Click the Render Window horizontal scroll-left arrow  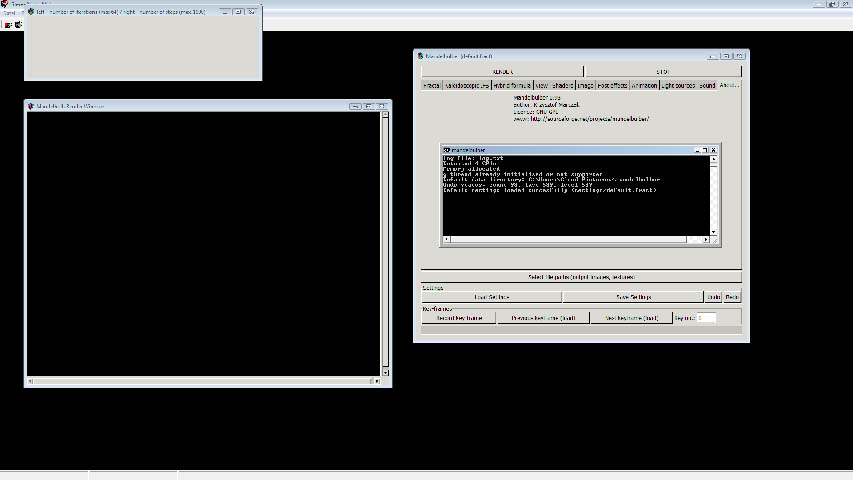click(30, 381)
